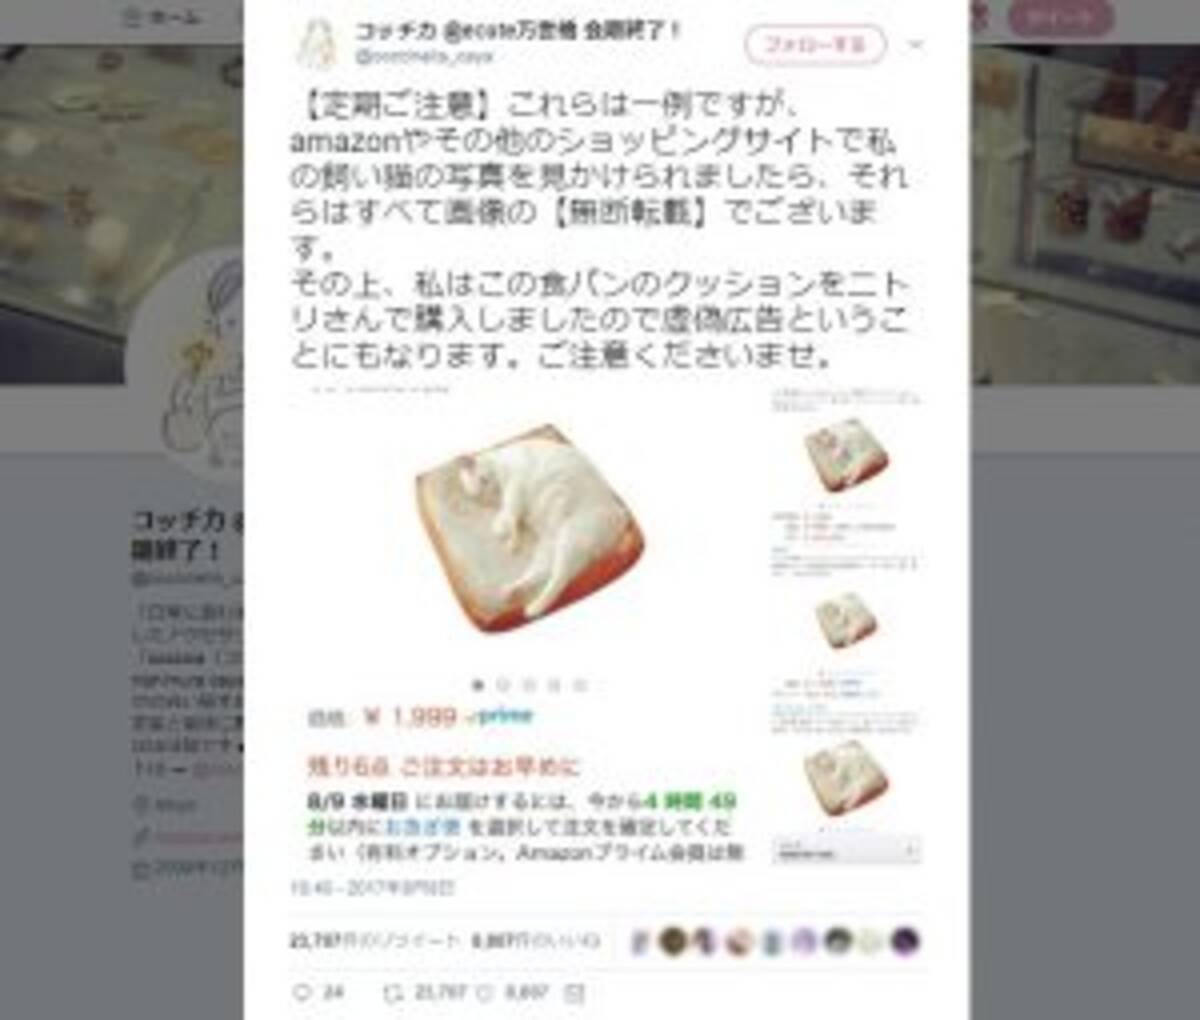Click the home icon in the top bar
1200x1020 pixels.
tap(131, 17)
